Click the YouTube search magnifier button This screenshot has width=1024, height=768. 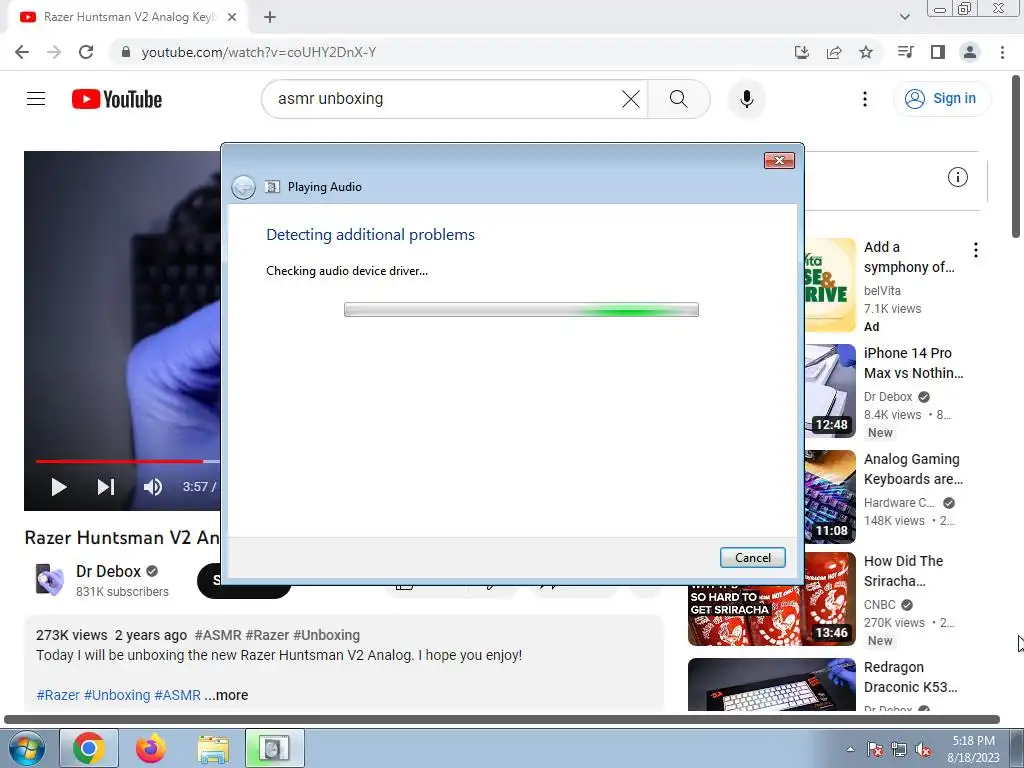click(x=679, y=99)
